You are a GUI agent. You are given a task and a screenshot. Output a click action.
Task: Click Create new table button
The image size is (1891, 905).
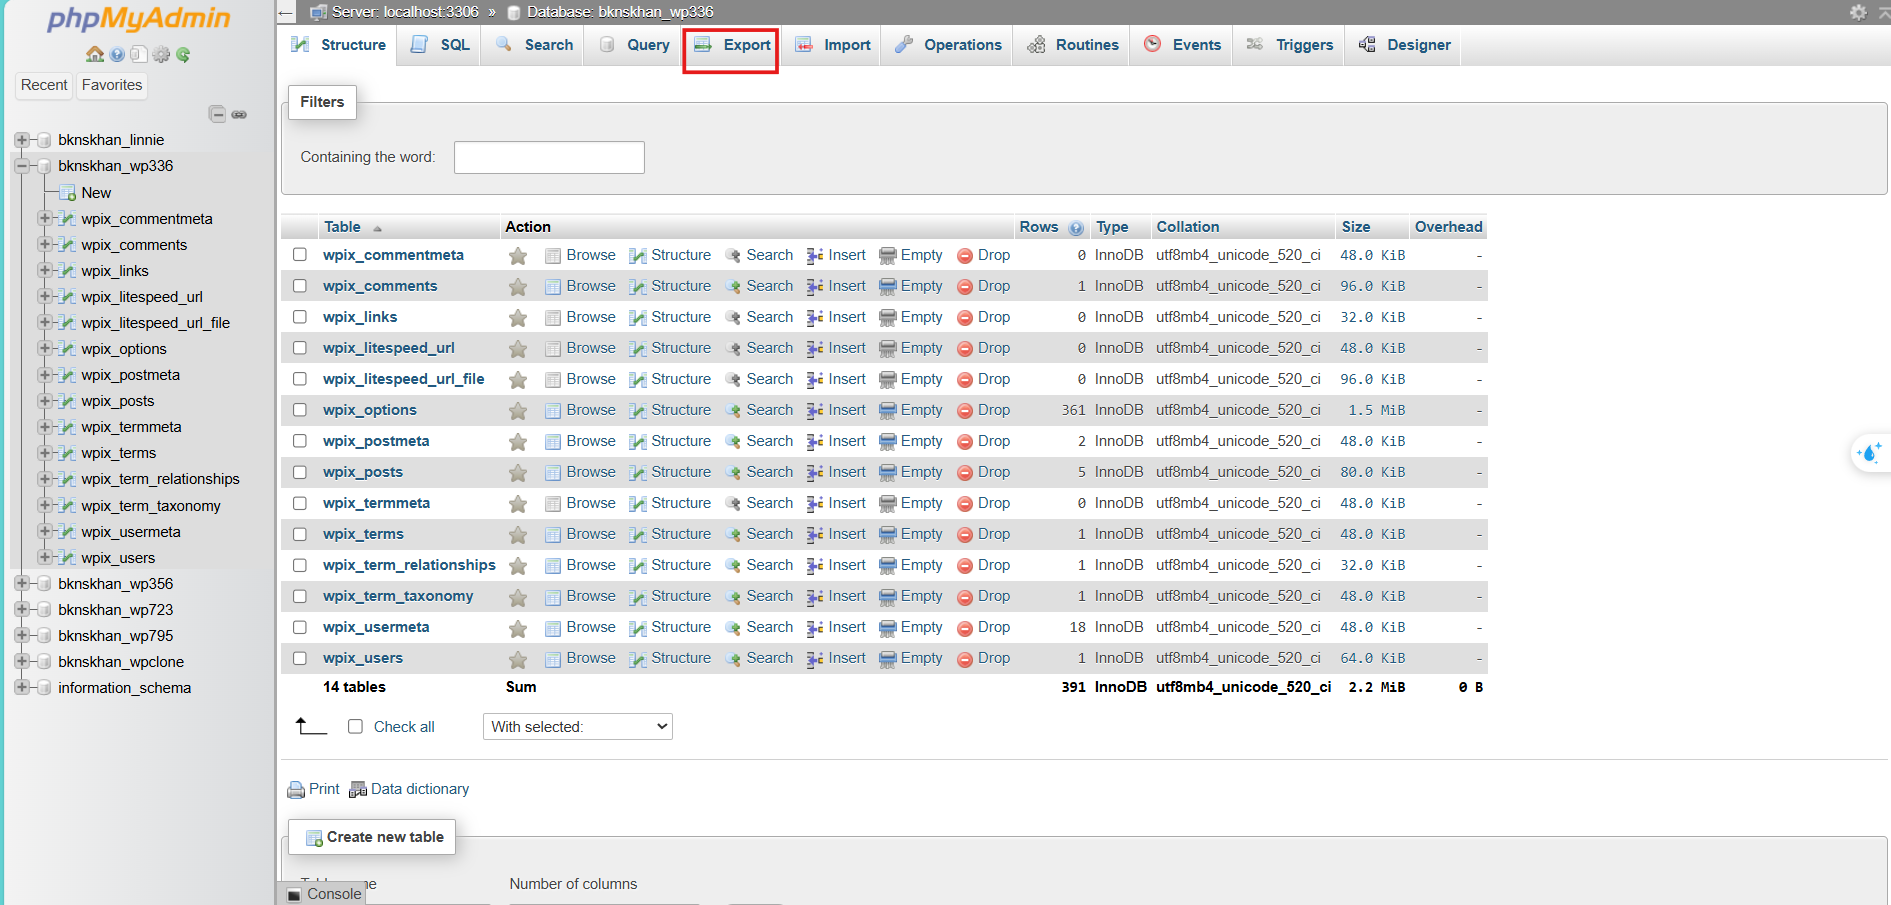pyautogui.click(x=372, y=837)
